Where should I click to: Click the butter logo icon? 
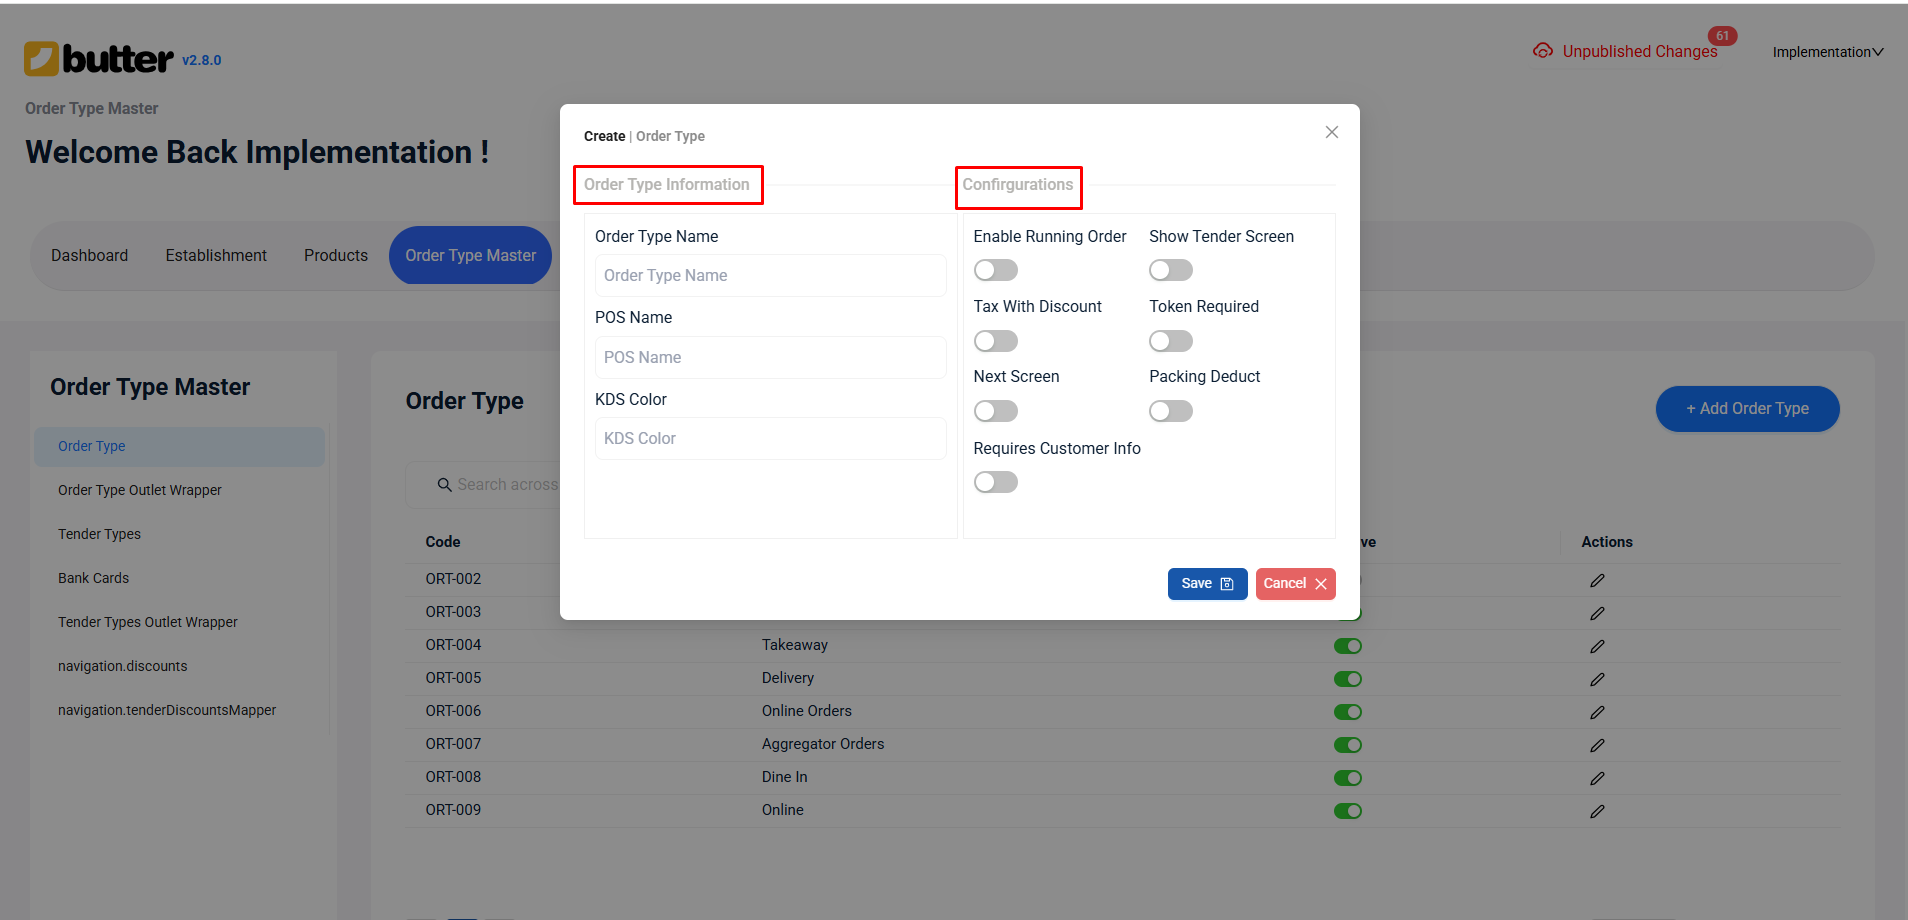coord(42,59)
